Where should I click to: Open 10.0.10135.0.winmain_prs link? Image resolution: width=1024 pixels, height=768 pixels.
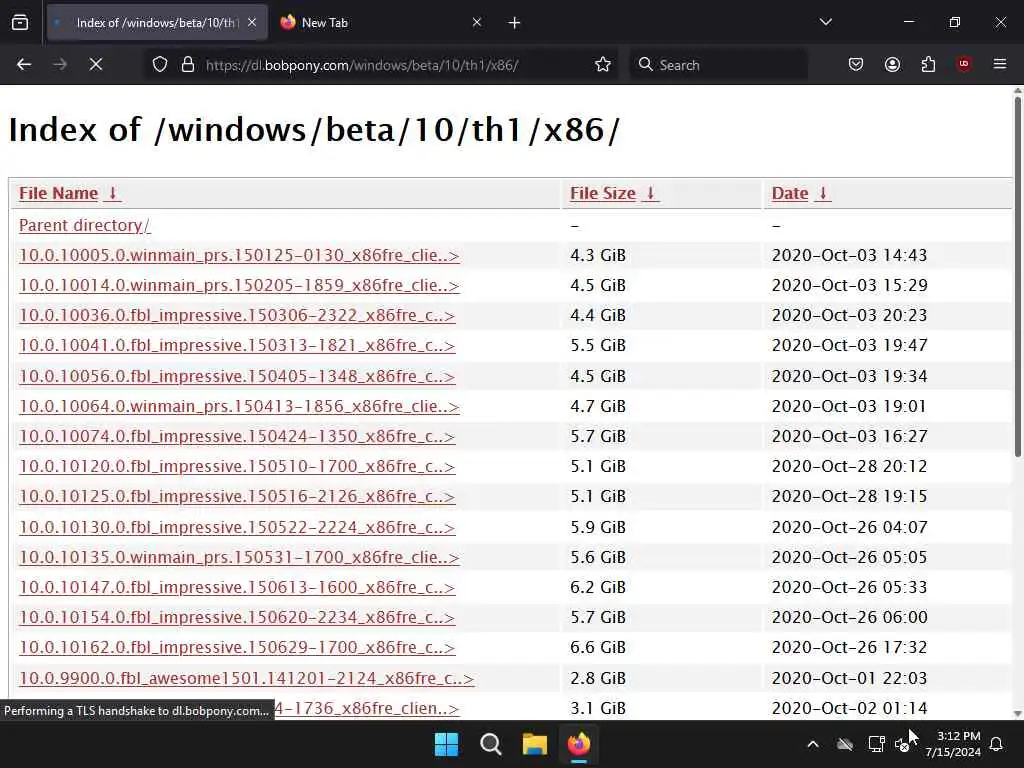point(239,557)
